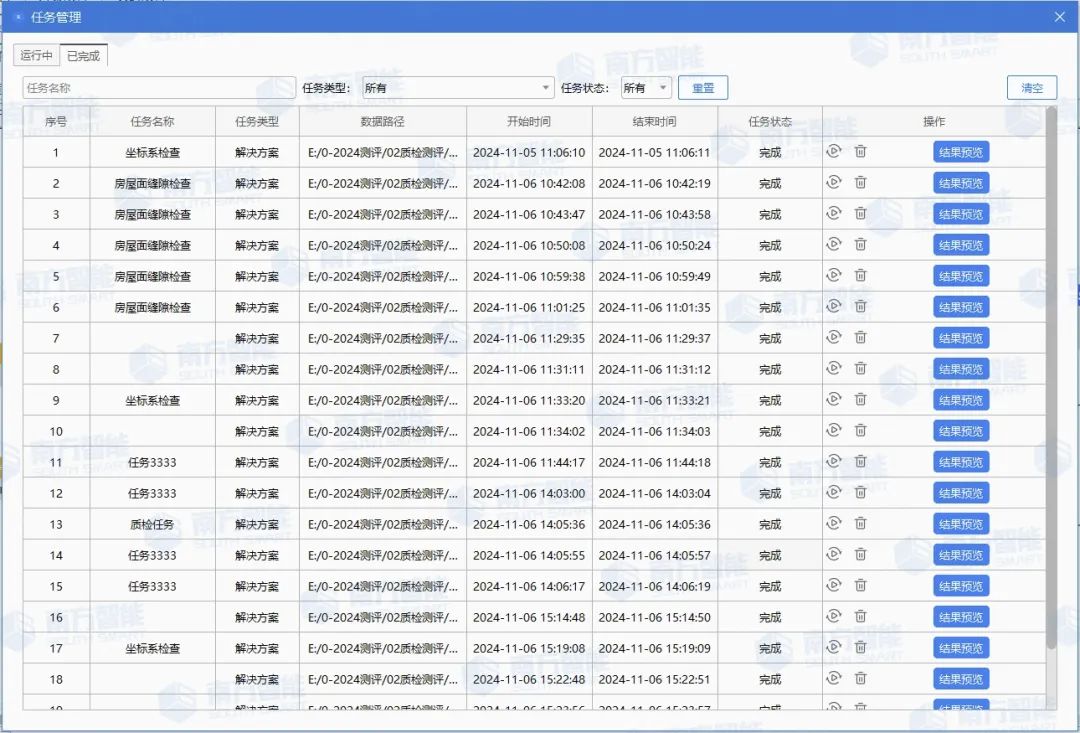Remove row 2 using its trash icon
Screen dimensions: 1080x733
860,183
